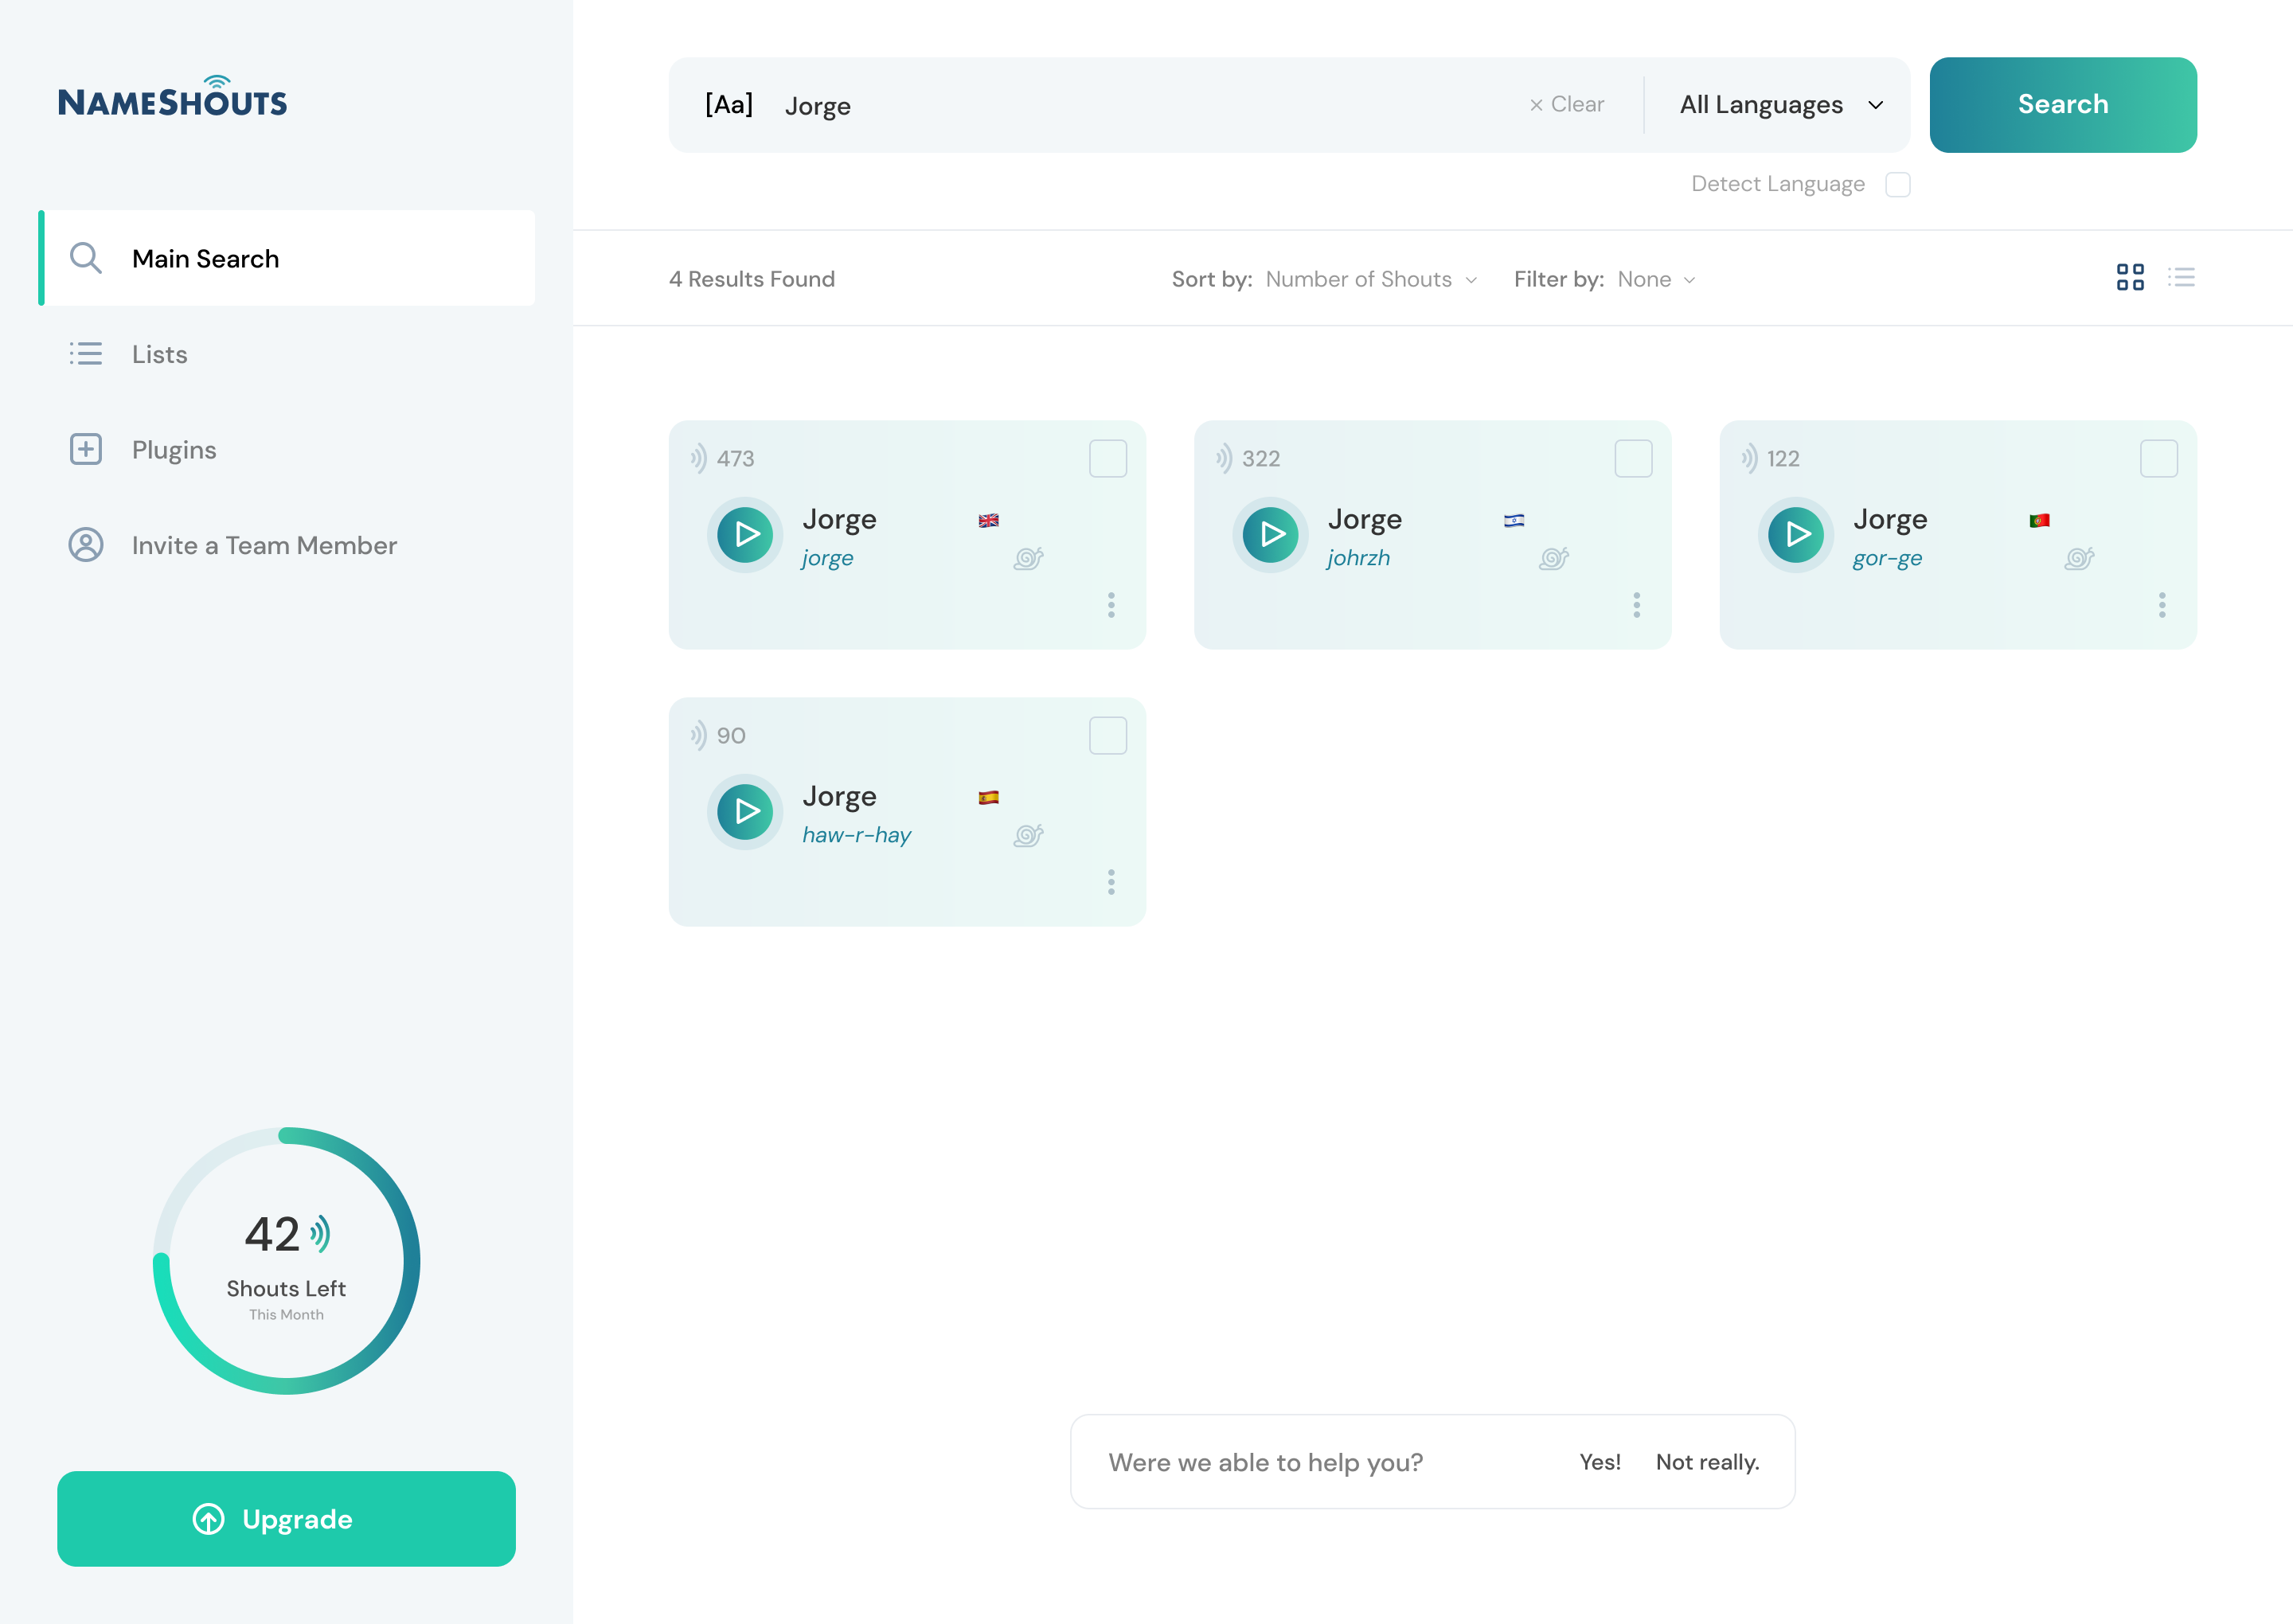Play the gor-ge pronunciation audio
The image size is (2293, 1624).
coord(1796,534)
